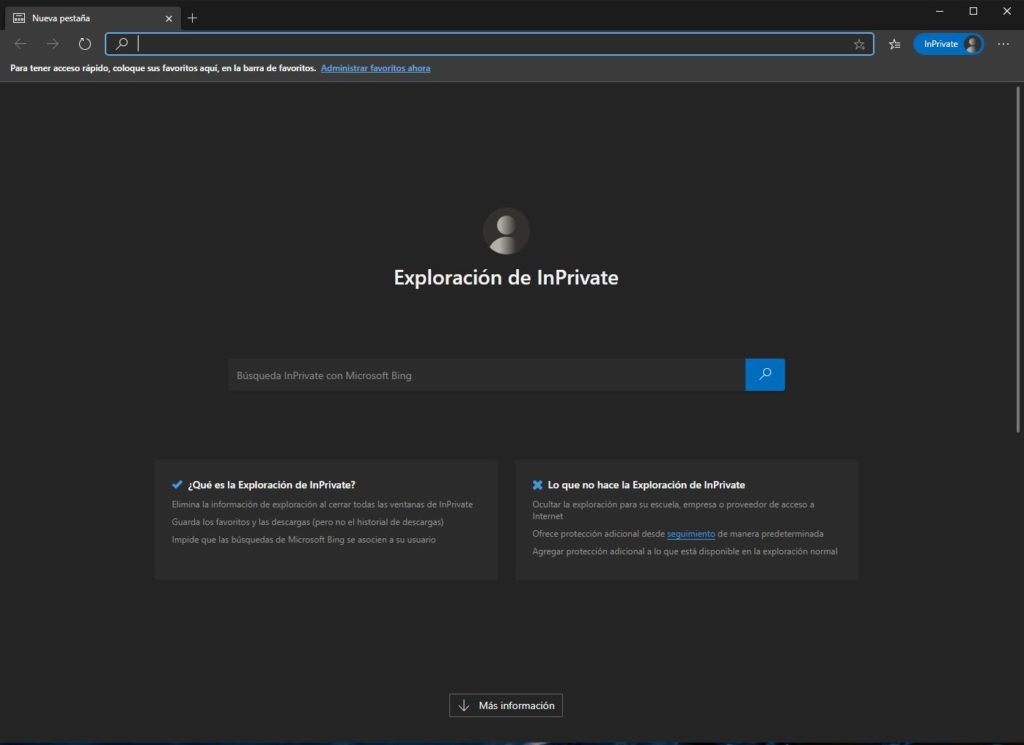Image resolution: width=1024 pixels, height=745 pixels.
Task: Add page to favorites with star icon
Action: click(x=859, y=44)
